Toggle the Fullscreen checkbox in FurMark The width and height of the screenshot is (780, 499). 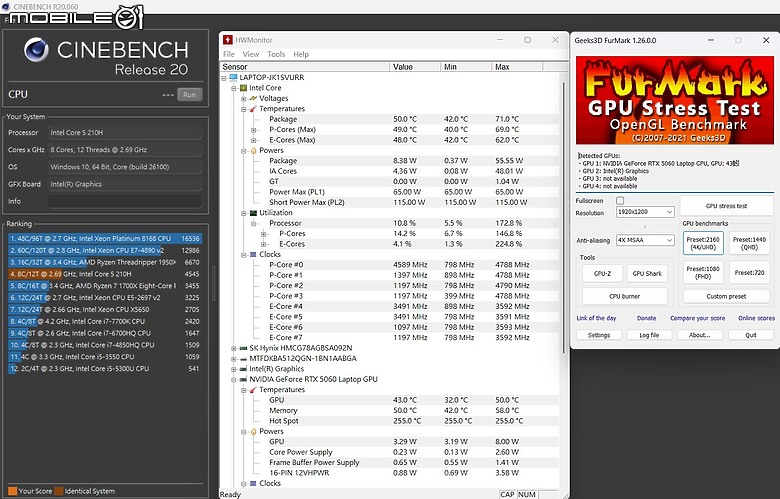pos(620,200)
